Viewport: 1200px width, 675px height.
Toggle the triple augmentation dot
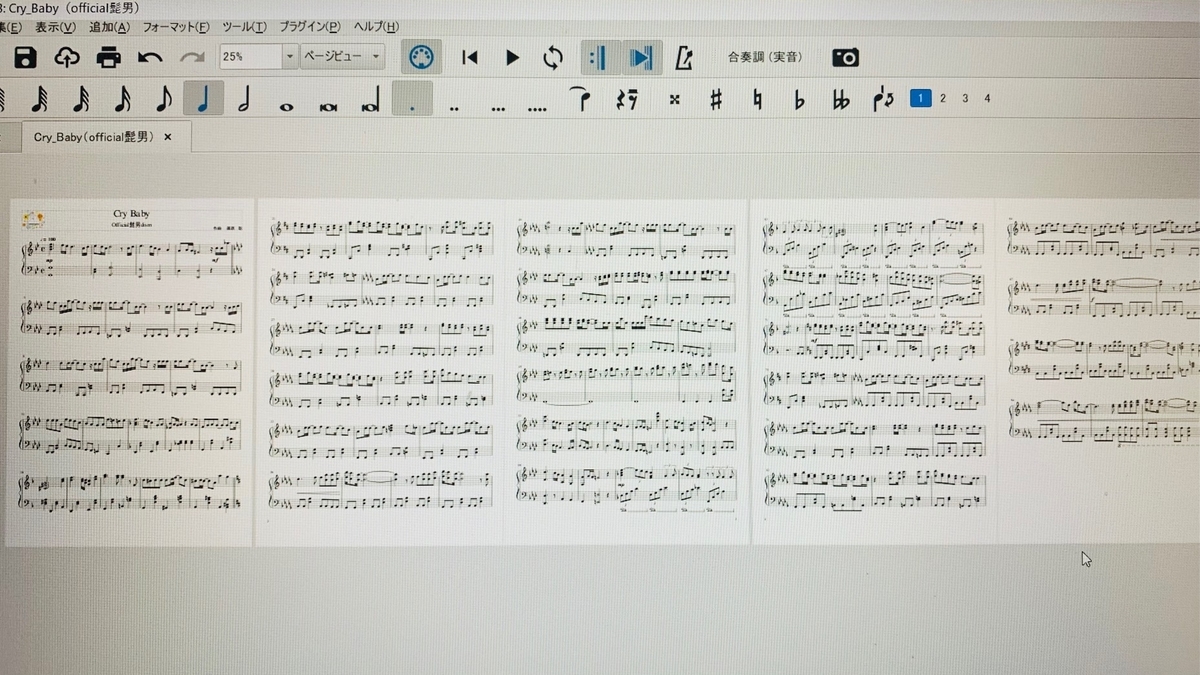click(496, 107)
